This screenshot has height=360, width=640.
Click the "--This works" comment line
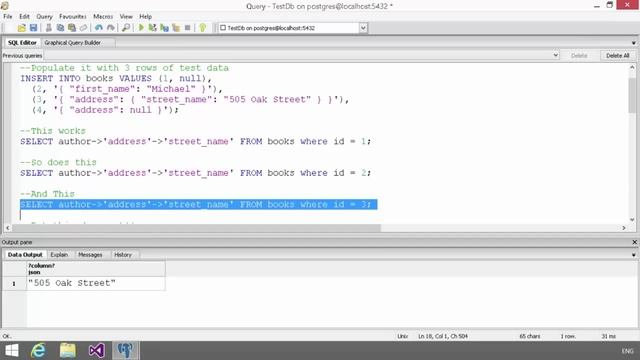click(x=53, y=131)
